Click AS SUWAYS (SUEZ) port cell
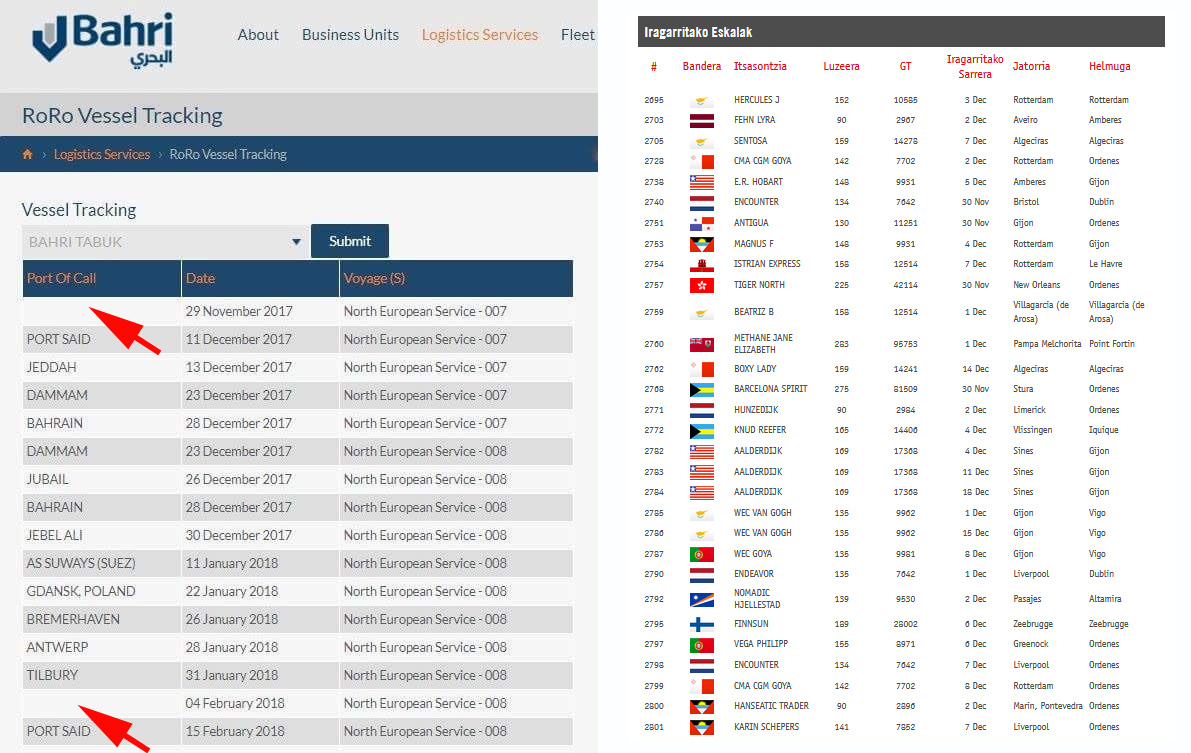Screen dimensions: 1191x753 [x=102, y=564]
